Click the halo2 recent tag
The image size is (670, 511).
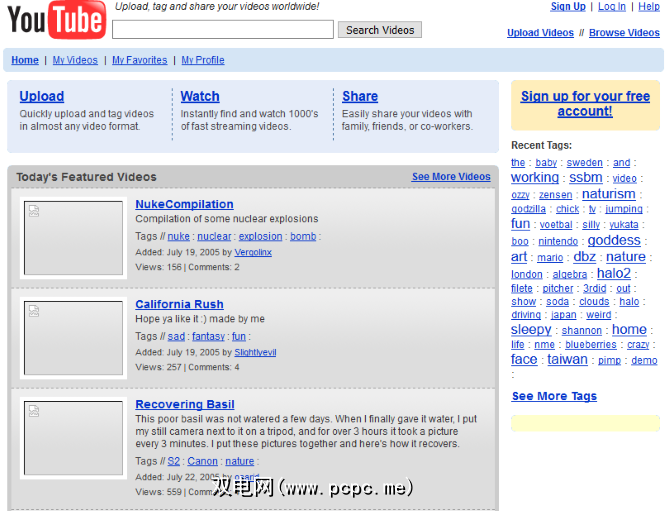coord(614,273)
